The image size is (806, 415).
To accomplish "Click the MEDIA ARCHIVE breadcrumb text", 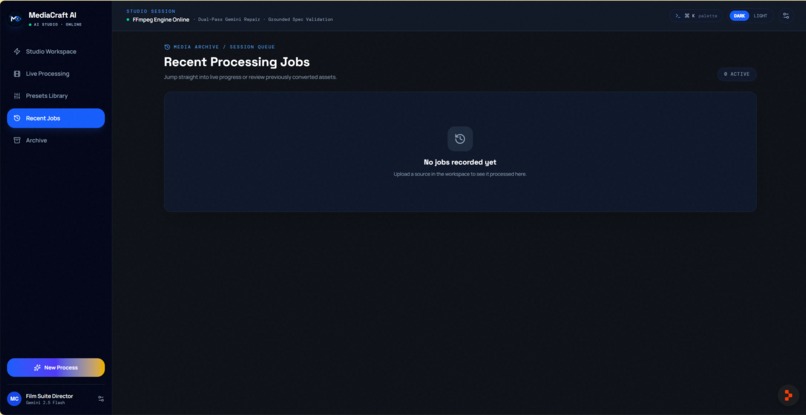I will [x=196, y=47].
